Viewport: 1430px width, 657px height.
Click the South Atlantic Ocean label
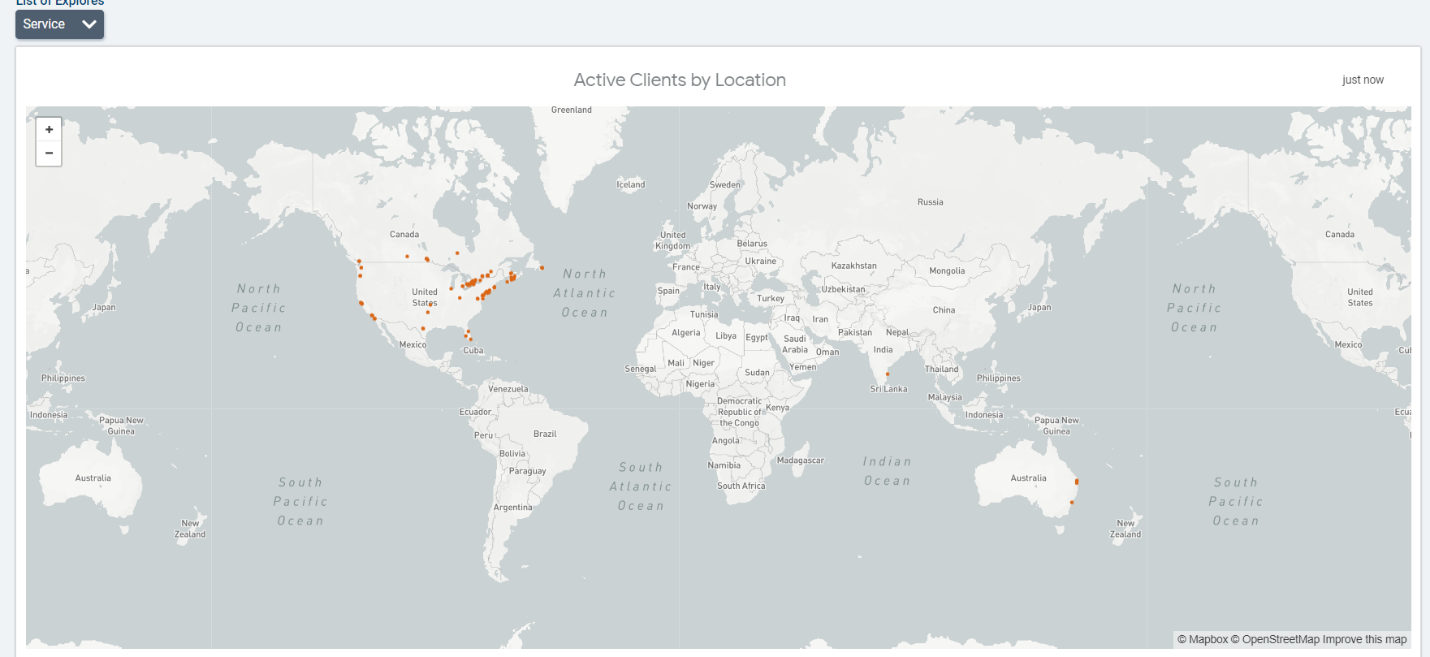coord(640,486)
